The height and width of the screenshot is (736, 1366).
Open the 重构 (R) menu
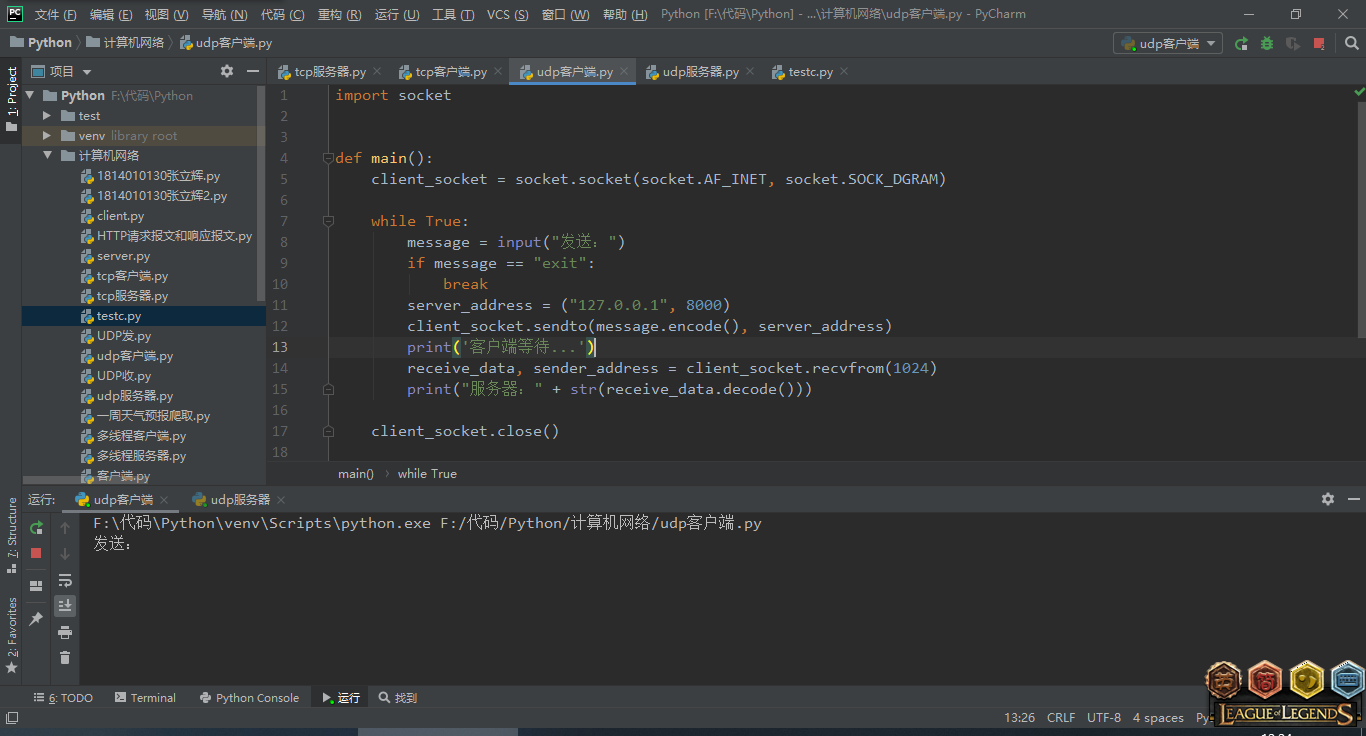coord(340,15)
